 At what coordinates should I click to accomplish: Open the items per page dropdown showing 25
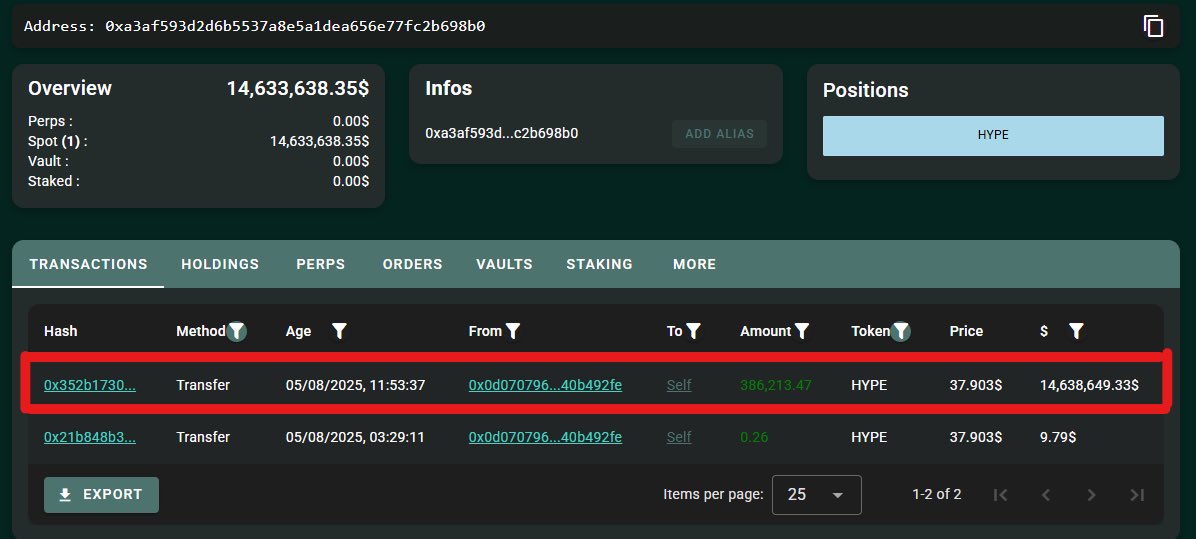pos(817,495)
